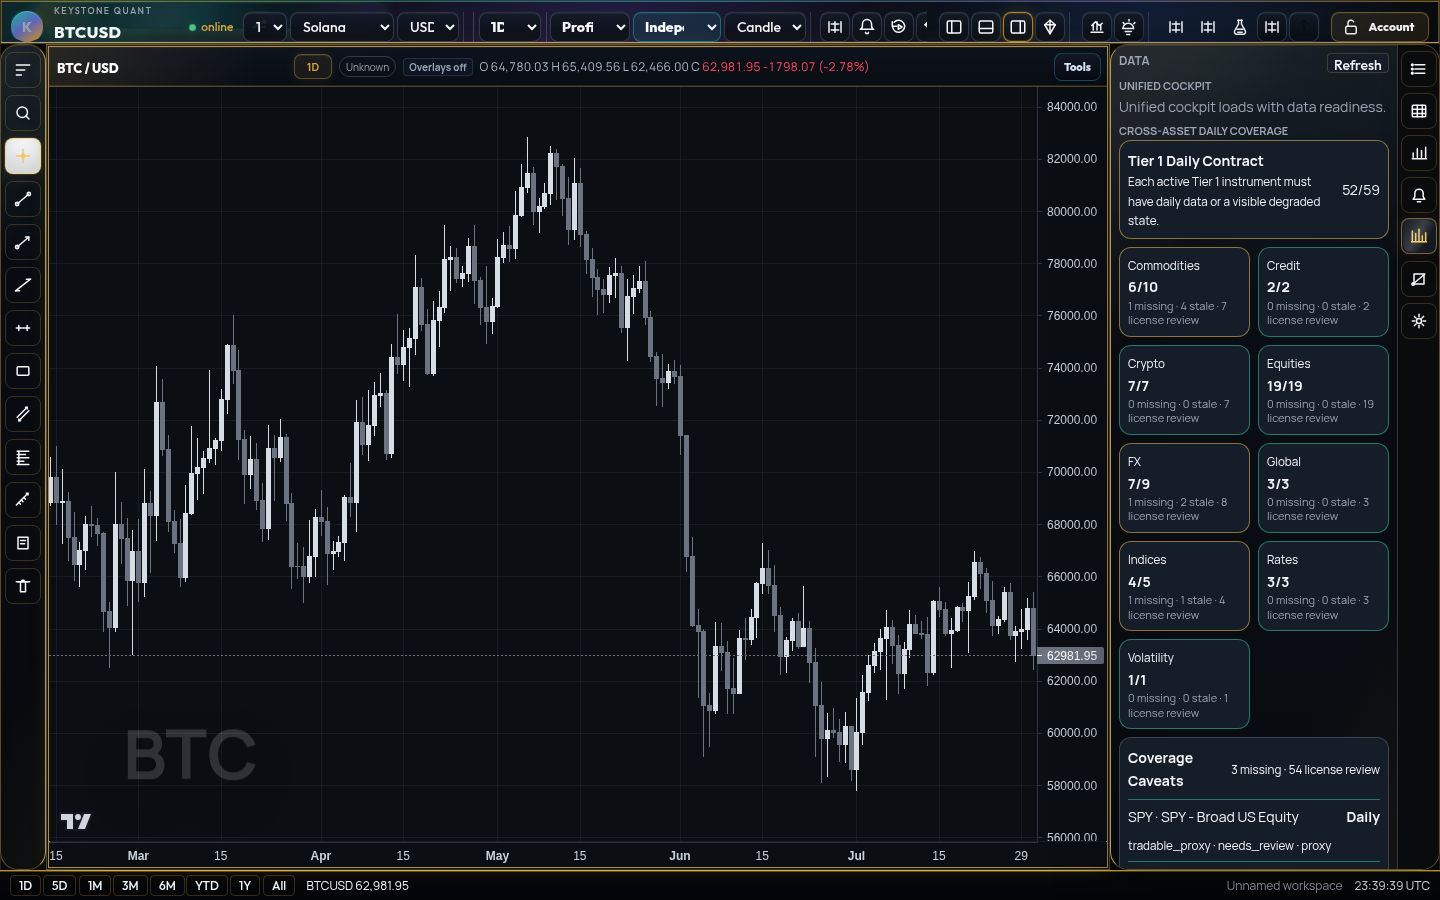Click the top toolbar bell alerts icon

tap(867, 27)
